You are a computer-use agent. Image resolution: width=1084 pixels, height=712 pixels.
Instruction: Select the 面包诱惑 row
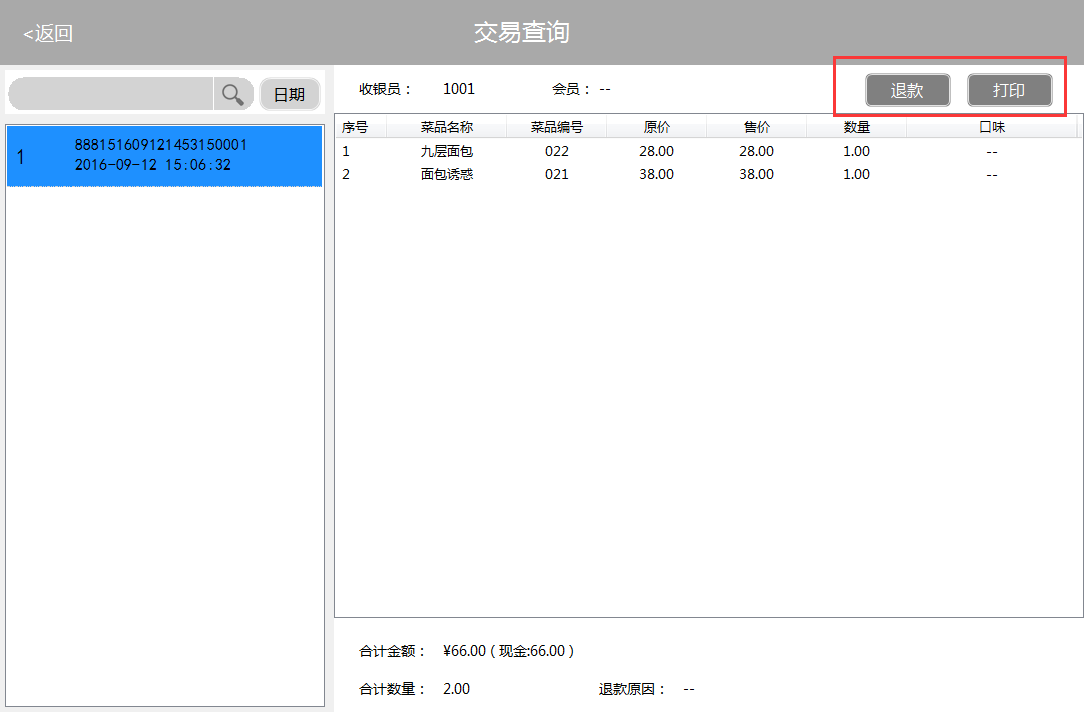point(446,174)
